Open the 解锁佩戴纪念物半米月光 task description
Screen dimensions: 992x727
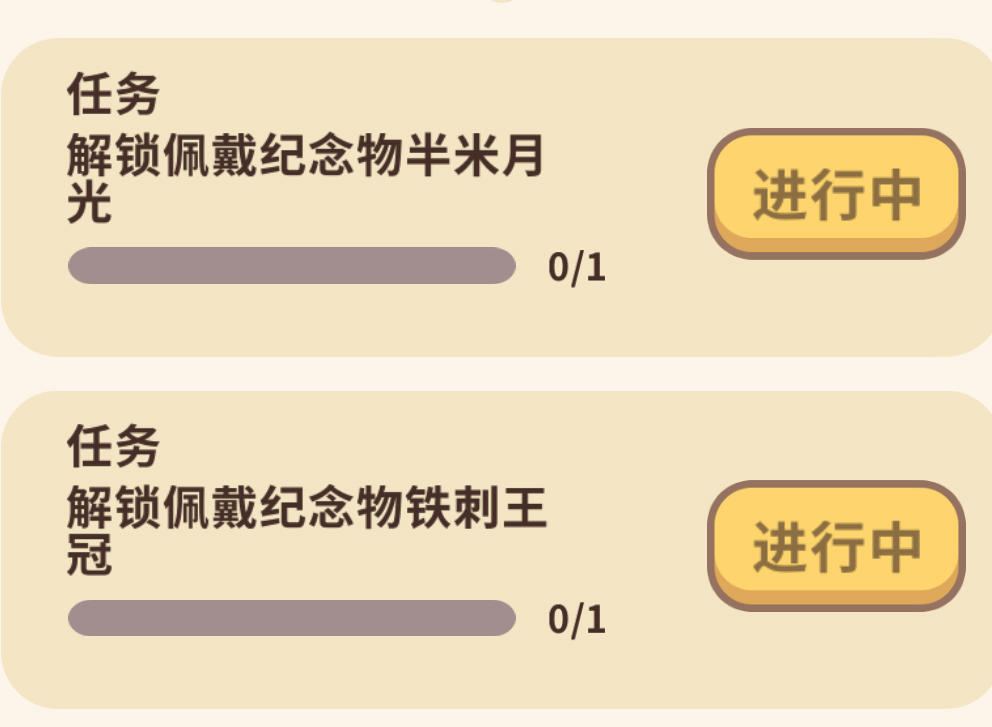point(305,160)
